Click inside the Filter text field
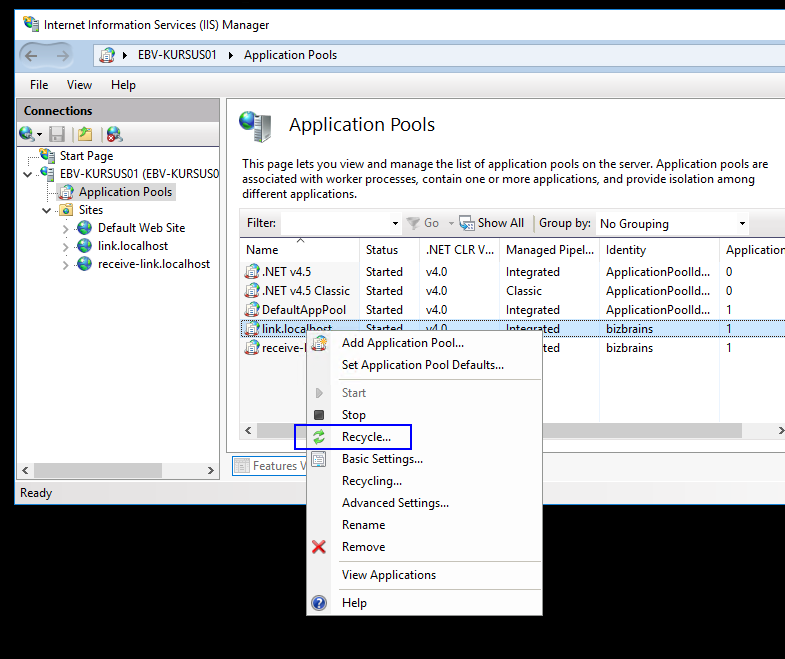The height and width of the screenshot is (659, 785). pos(335,224)
